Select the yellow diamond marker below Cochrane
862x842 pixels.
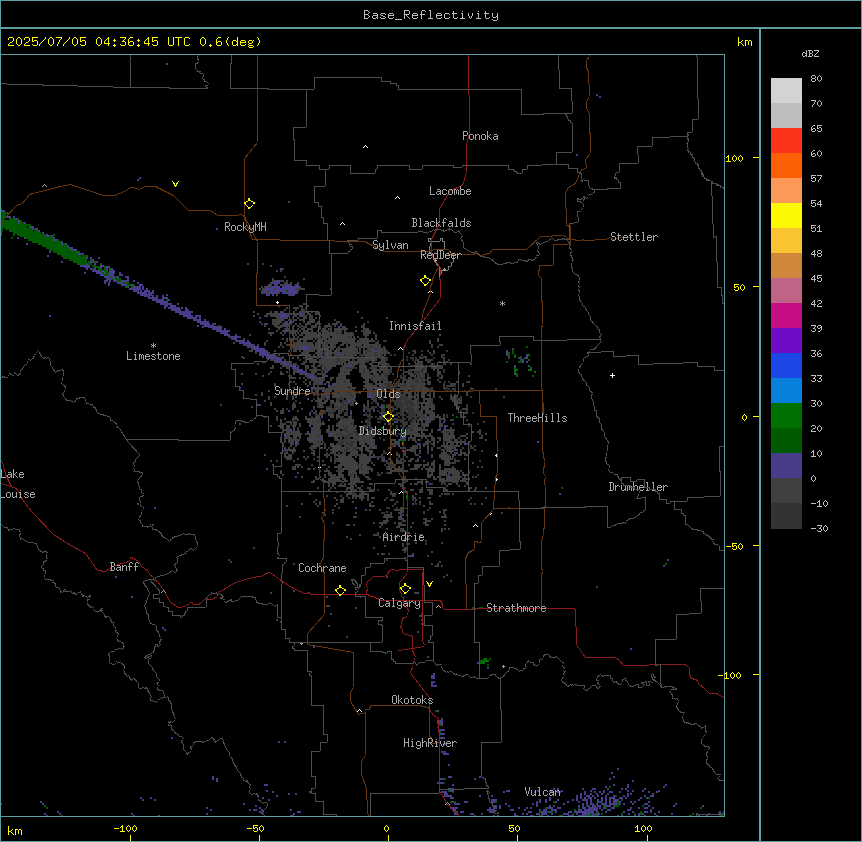click(x=340, y=590)
